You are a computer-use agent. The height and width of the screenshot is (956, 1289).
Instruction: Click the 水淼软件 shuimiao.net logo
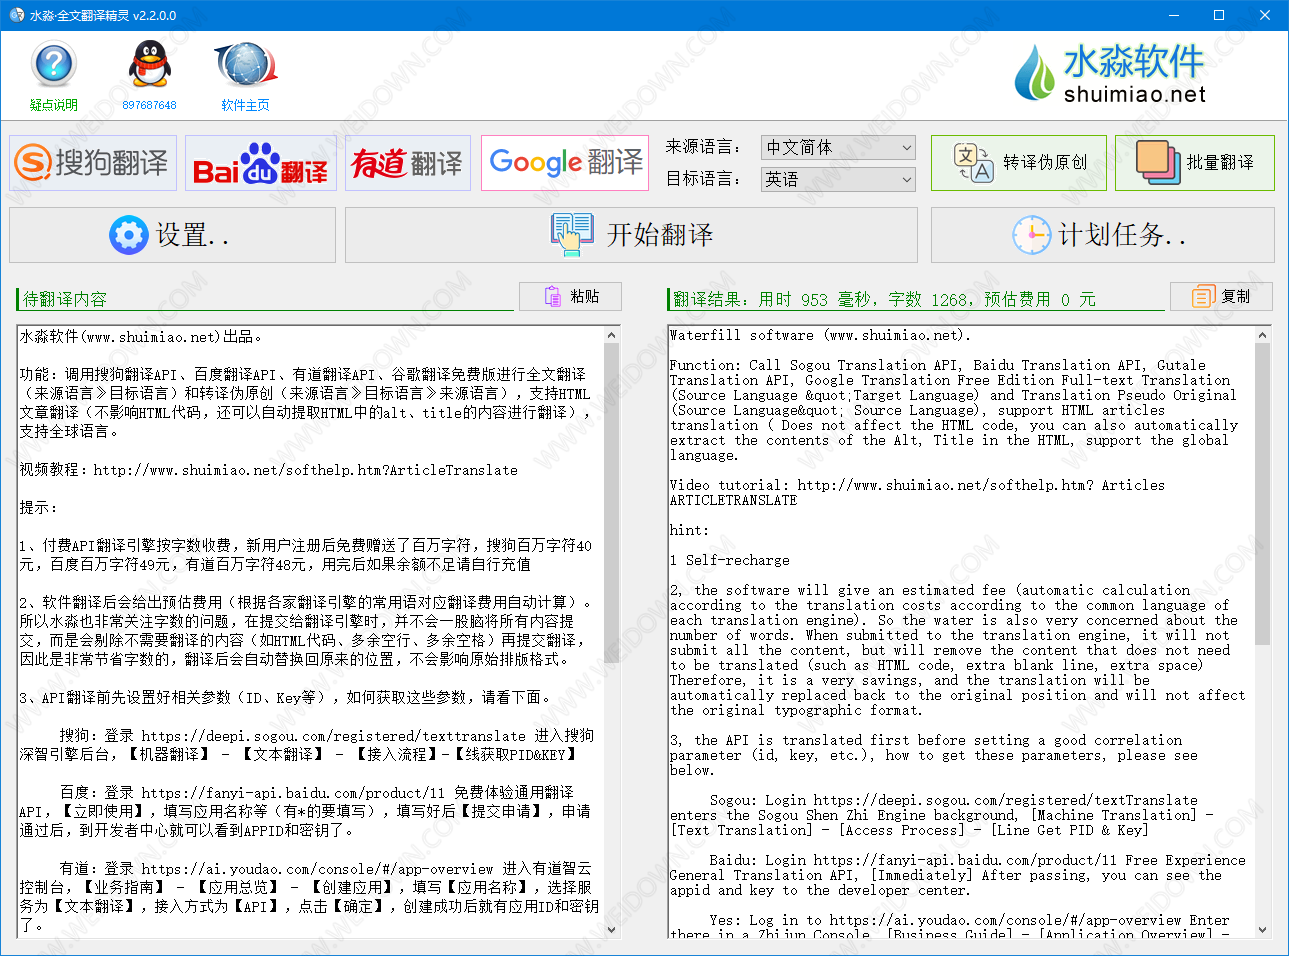click(x=1110, y=74)
